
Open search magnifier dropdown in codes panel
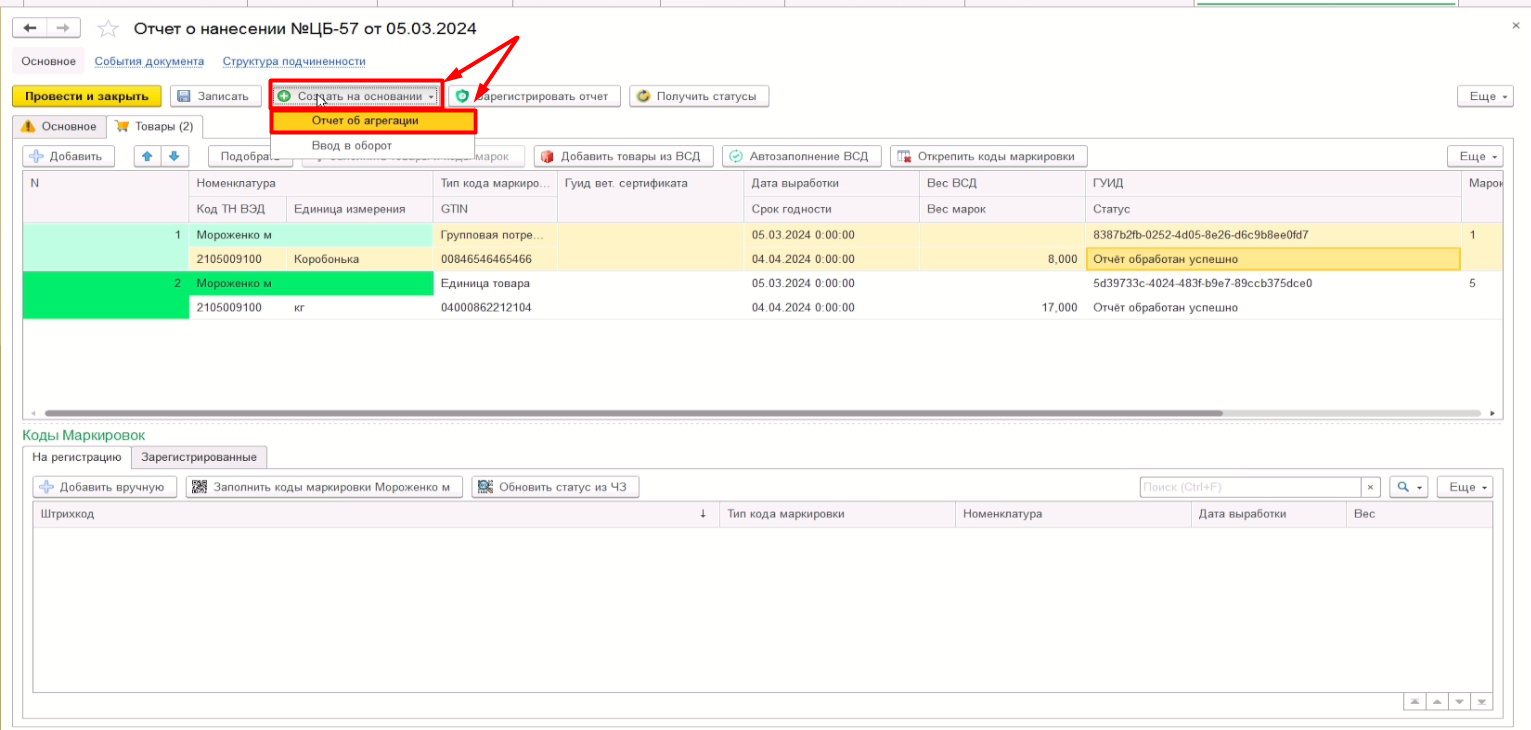pyautogui.click(x=1410, y=487)
